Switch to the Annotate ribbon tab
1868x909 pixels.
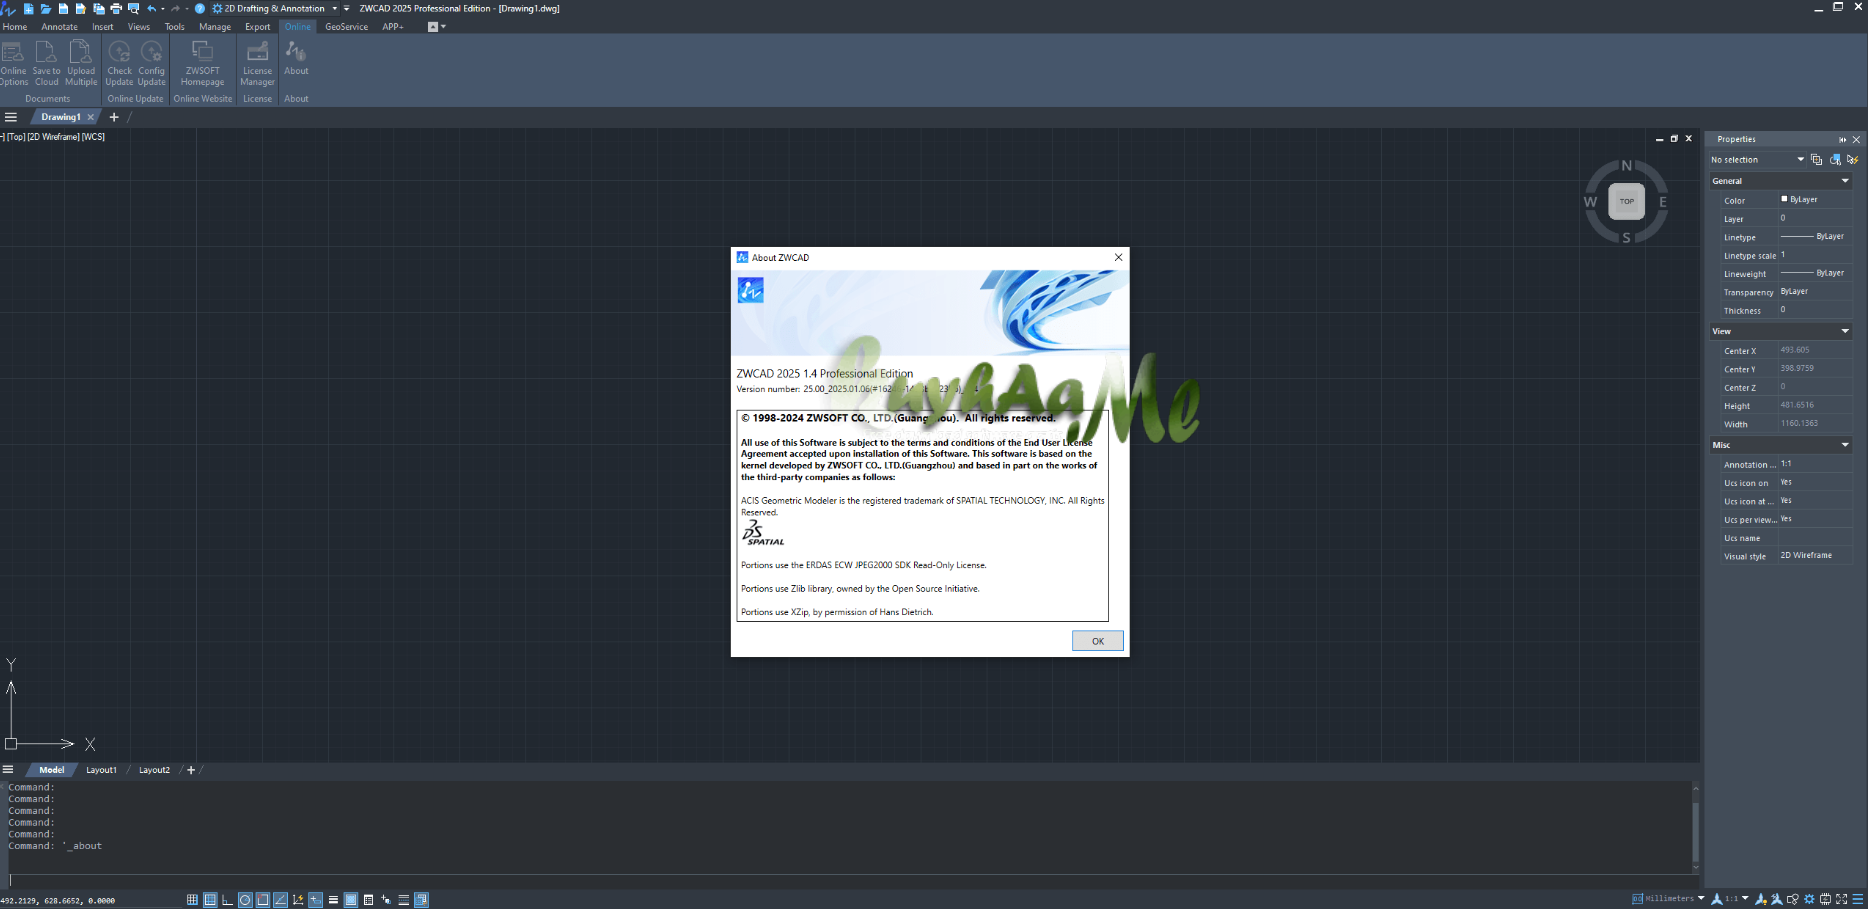tap(59, 27)
